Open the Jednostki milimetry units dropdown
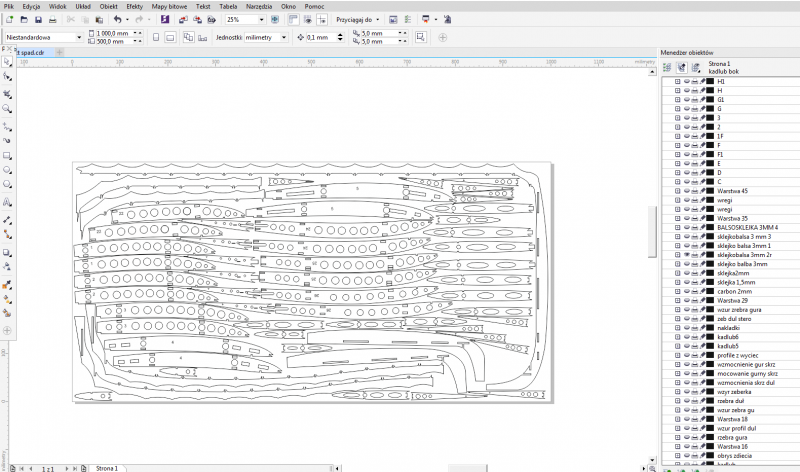800x472 pixels. pos(284,37)
